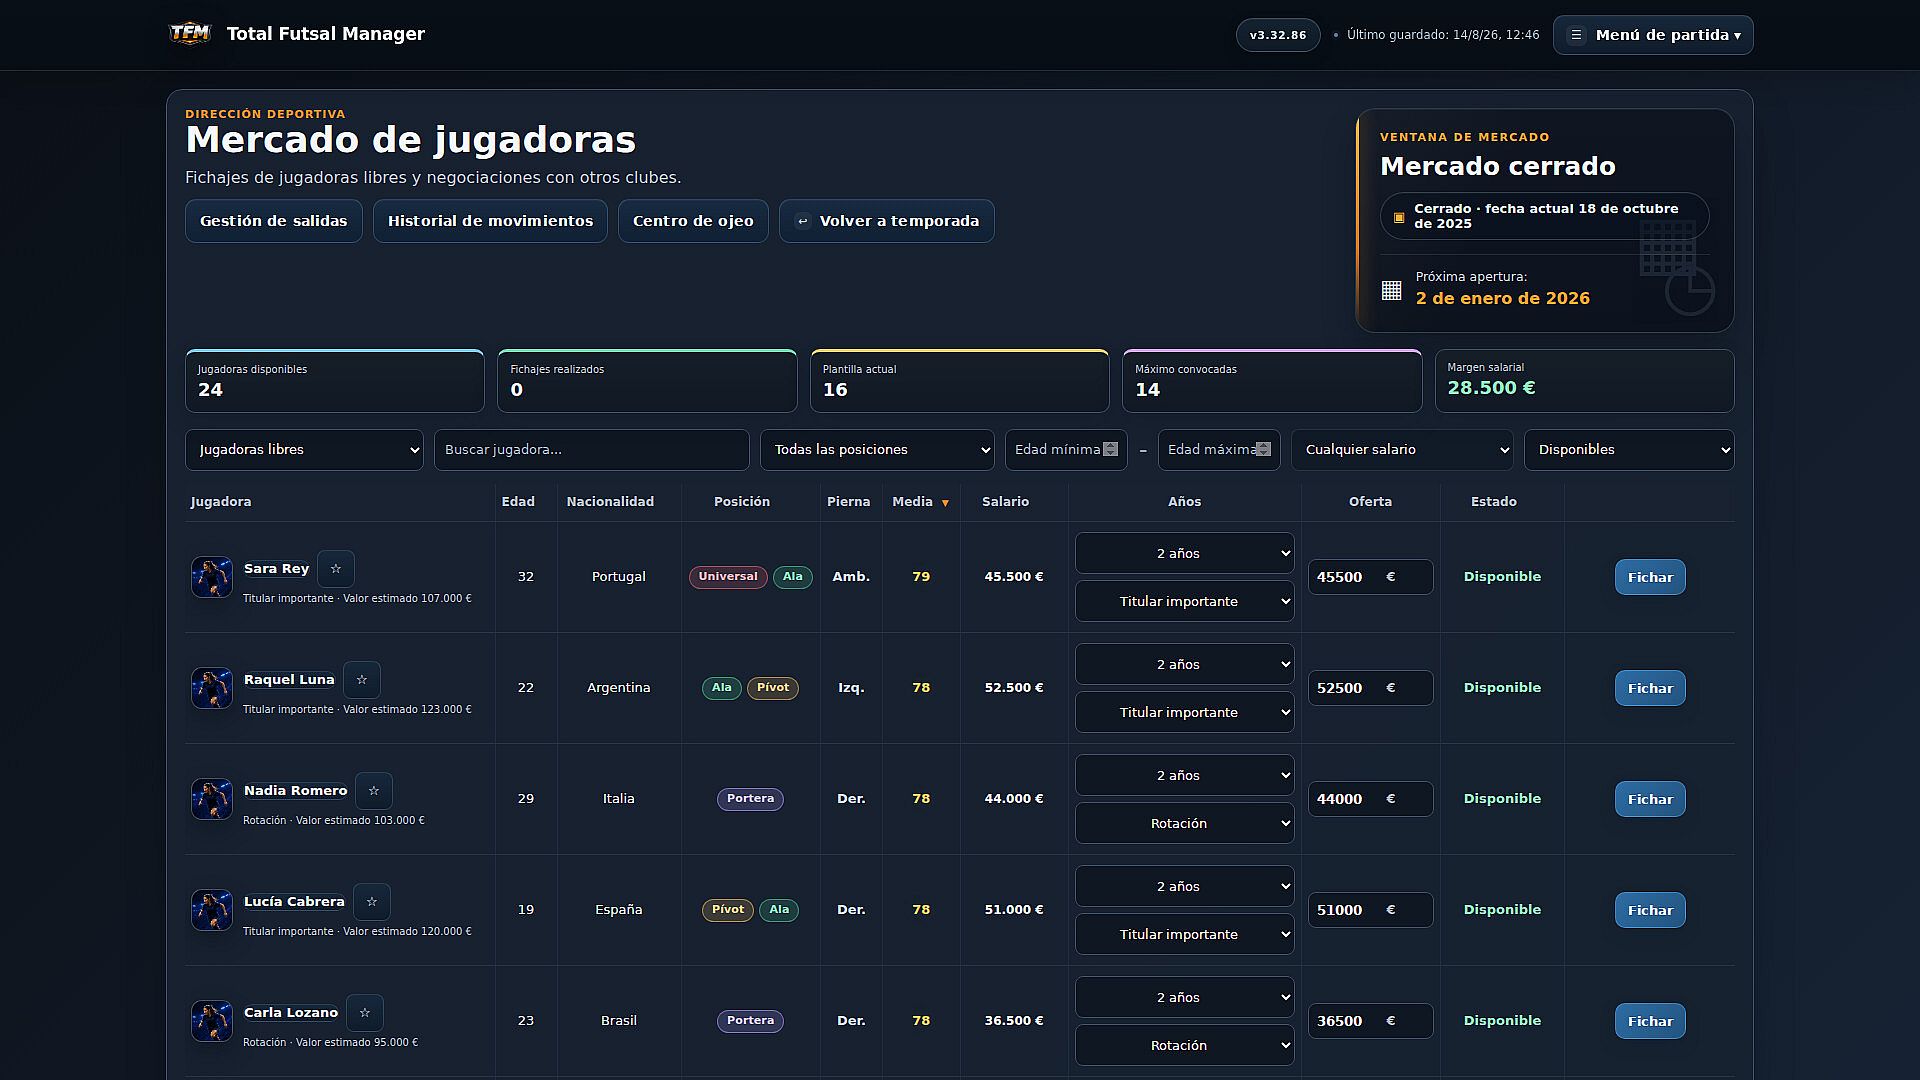Click Fichar button for Nadia Romero
Image resolution: width=1920 pixels, height=1080 pixels.
point(1650,799)
